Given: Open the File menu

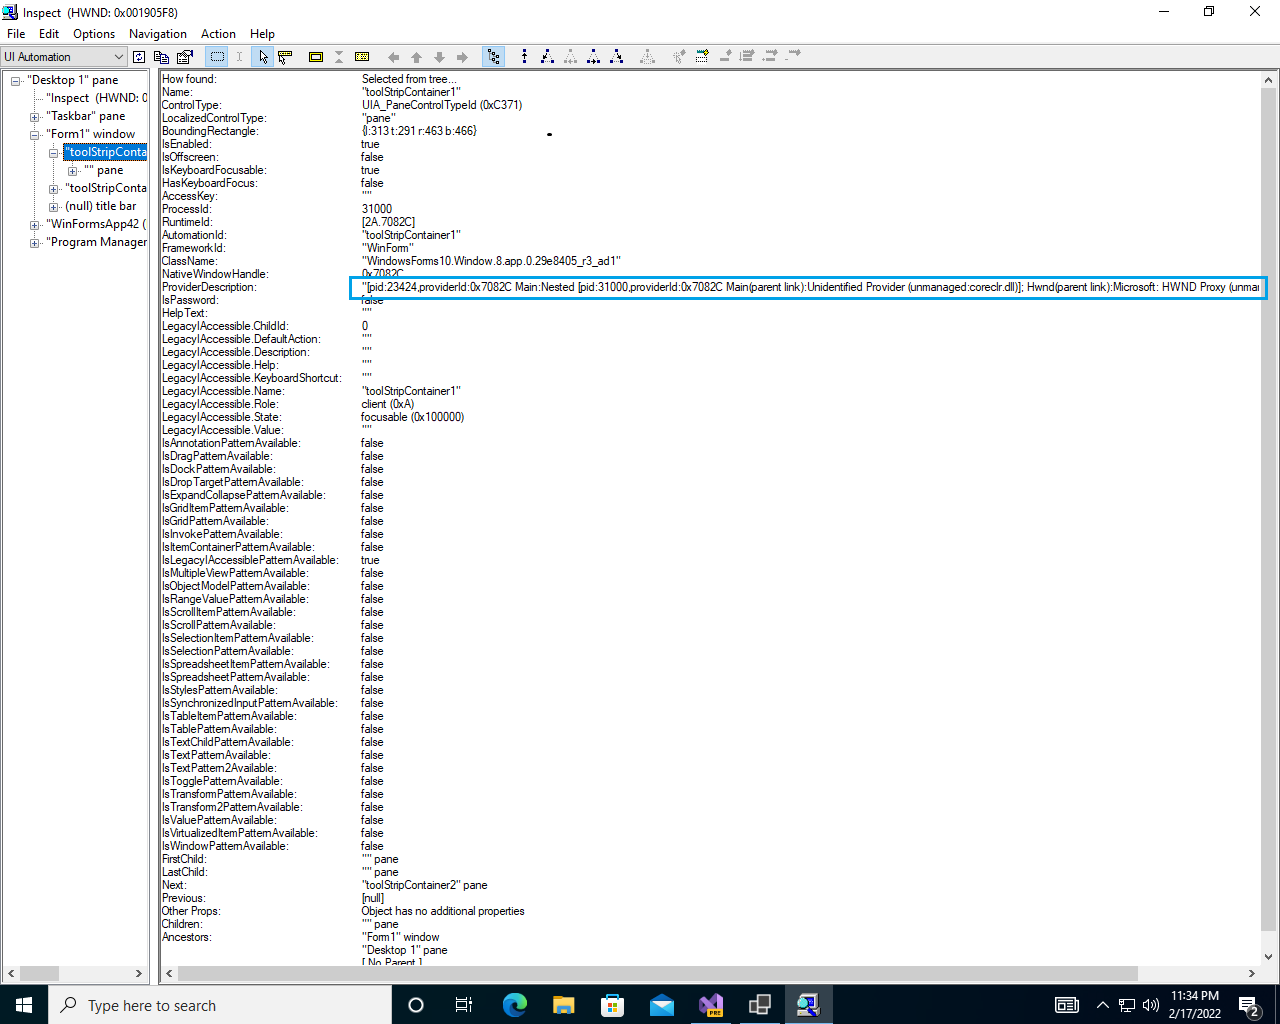Looking at the screenshot, I should [x=16, y=34].
